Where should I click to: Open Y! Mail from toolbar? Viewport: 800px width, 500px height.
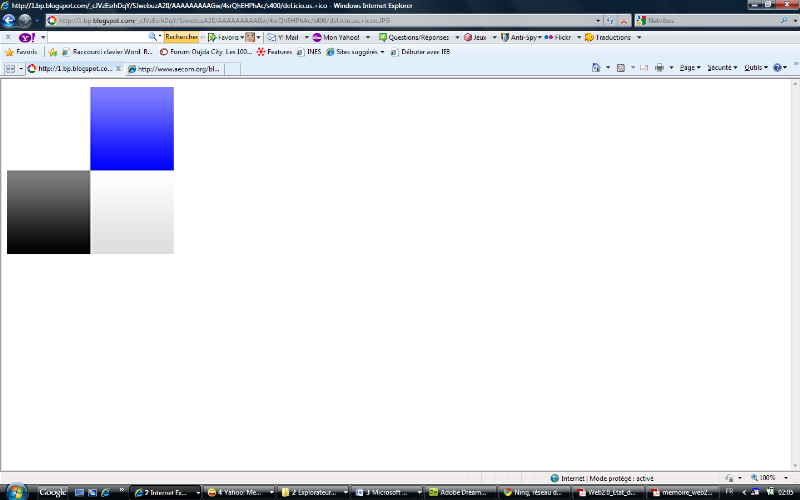pyautogui.click(x=283, y=37)
